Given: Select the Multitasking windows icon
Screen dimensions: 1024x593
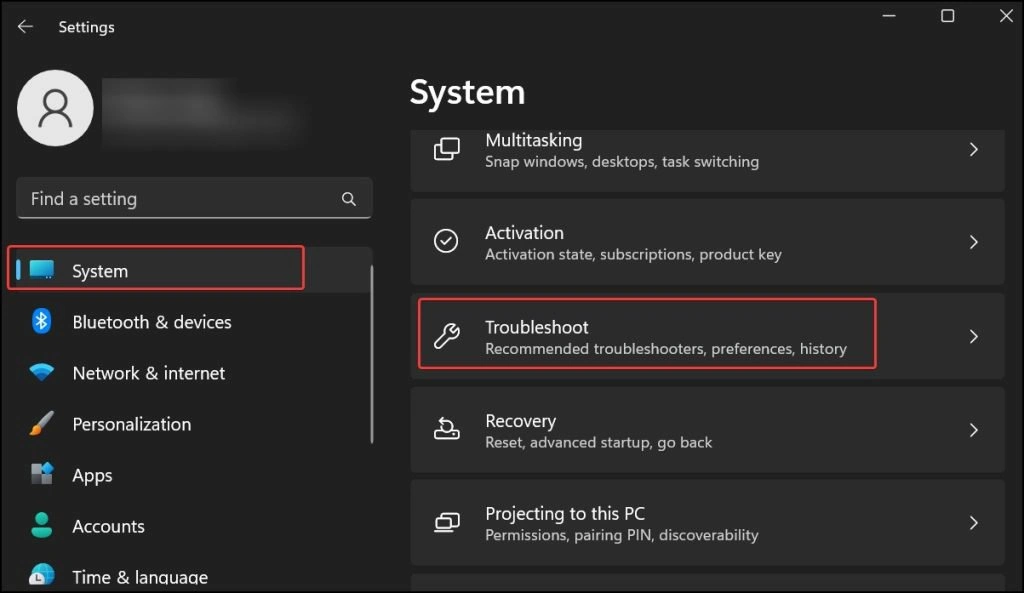Looking at the screenshot, I should 446,149.
